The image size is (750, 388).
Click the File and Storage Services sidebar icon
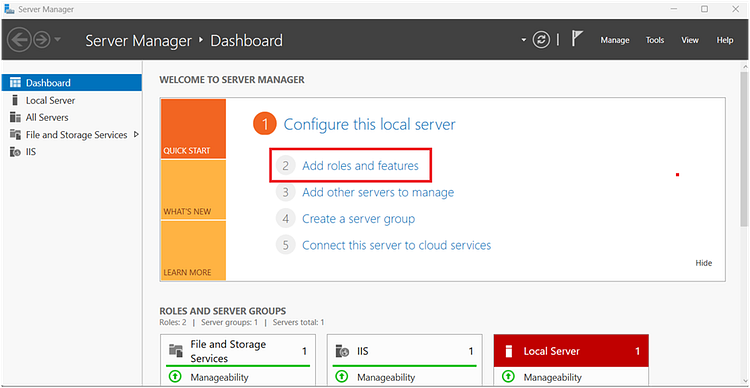pos(15,135)
